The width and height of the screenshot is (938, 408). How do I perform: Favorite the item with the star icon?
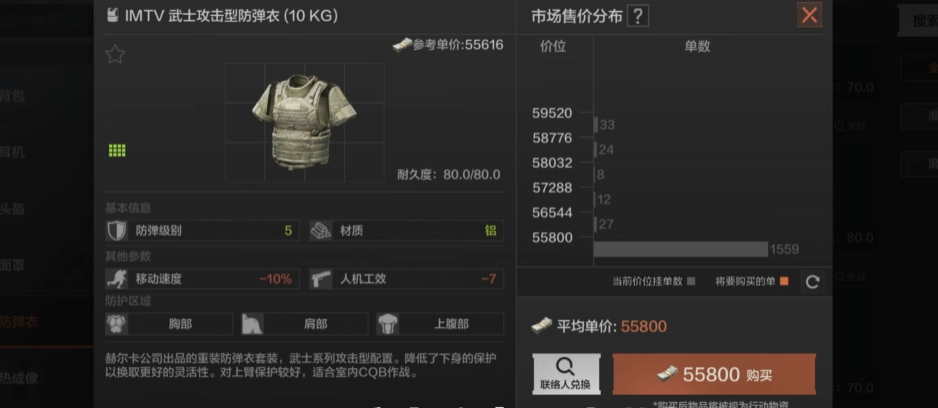(115, 54)
